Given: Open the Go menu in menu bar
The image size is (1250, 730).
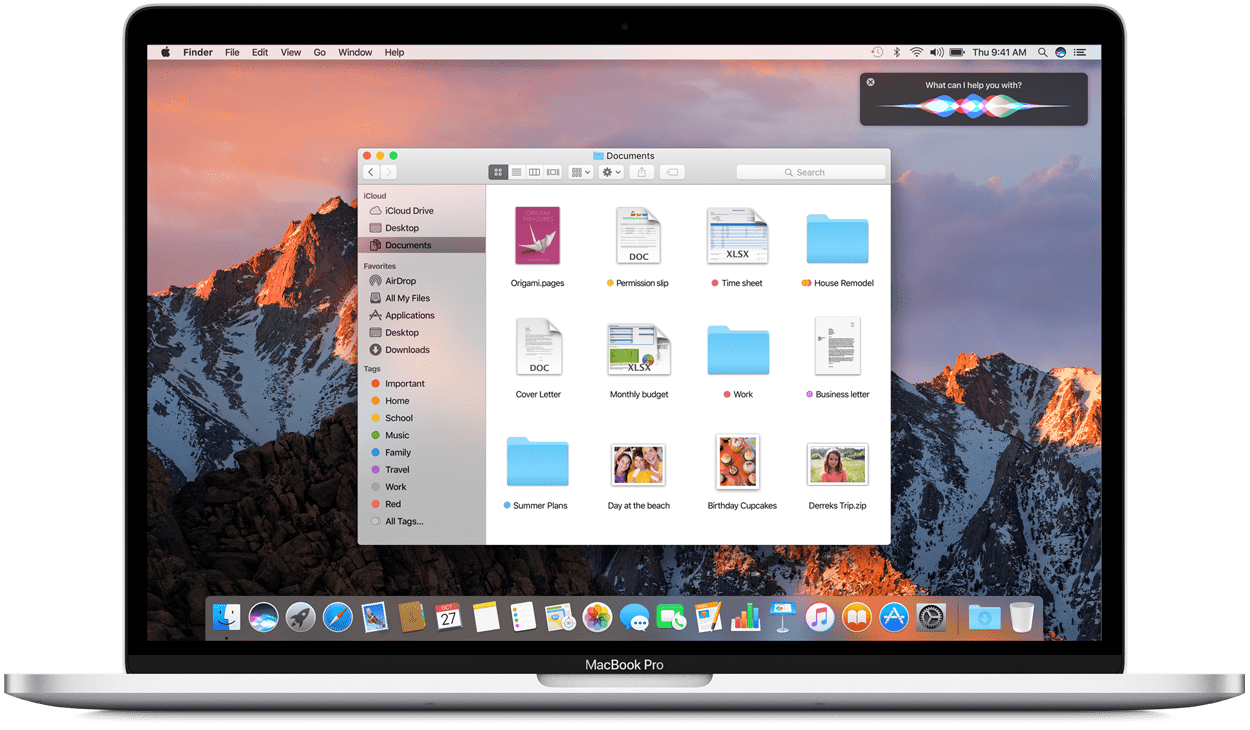Looking at the screenshot, I should [x=320, y=52].
